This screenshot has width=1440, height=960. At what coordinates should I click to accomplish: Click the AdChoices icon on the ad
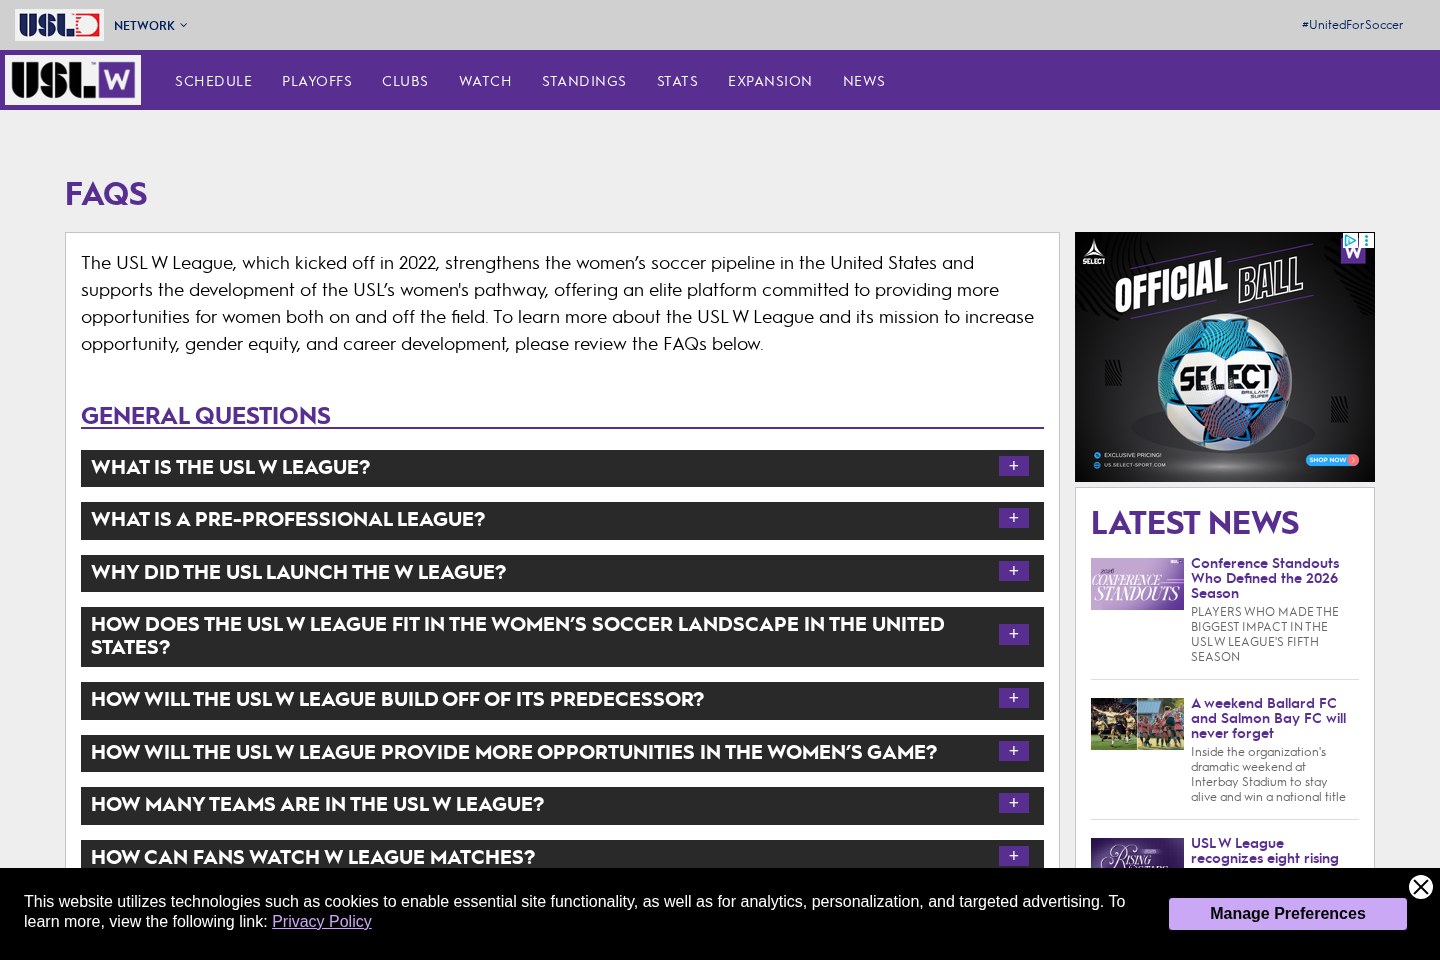(x=1350, y=240)
